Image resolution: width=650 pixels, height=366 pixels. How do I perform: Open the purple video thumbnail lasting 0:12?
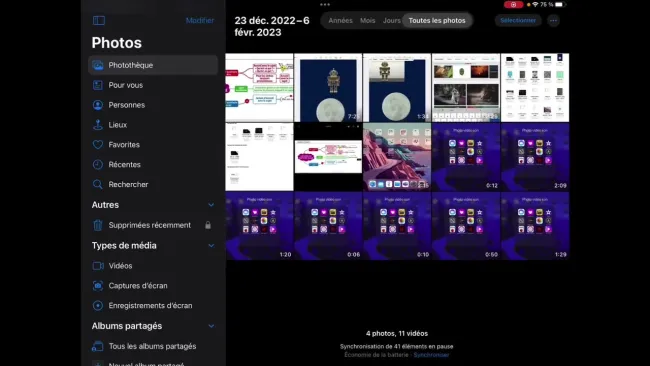466,157
